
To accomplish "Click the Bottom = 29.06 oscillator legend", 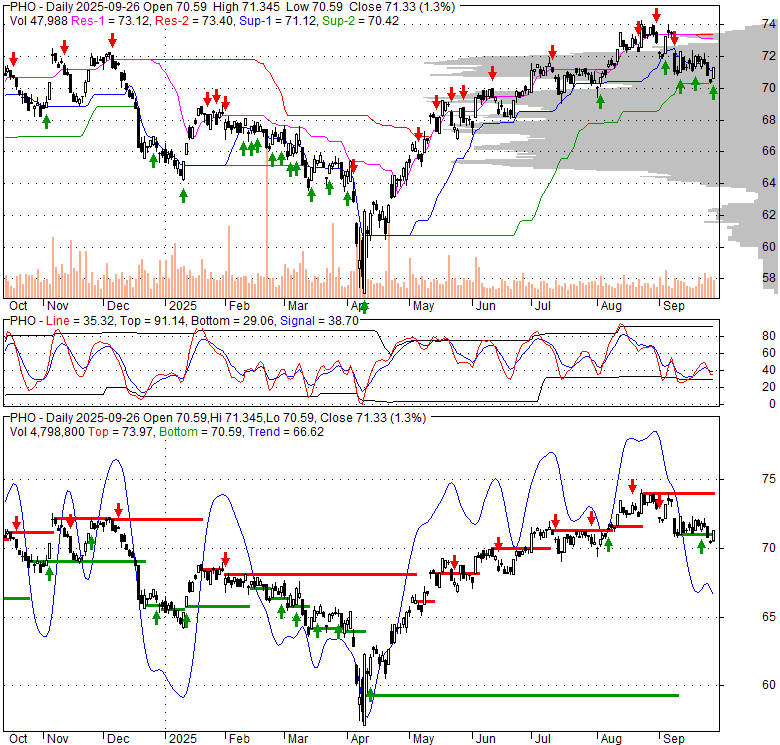I will (232, 321).
